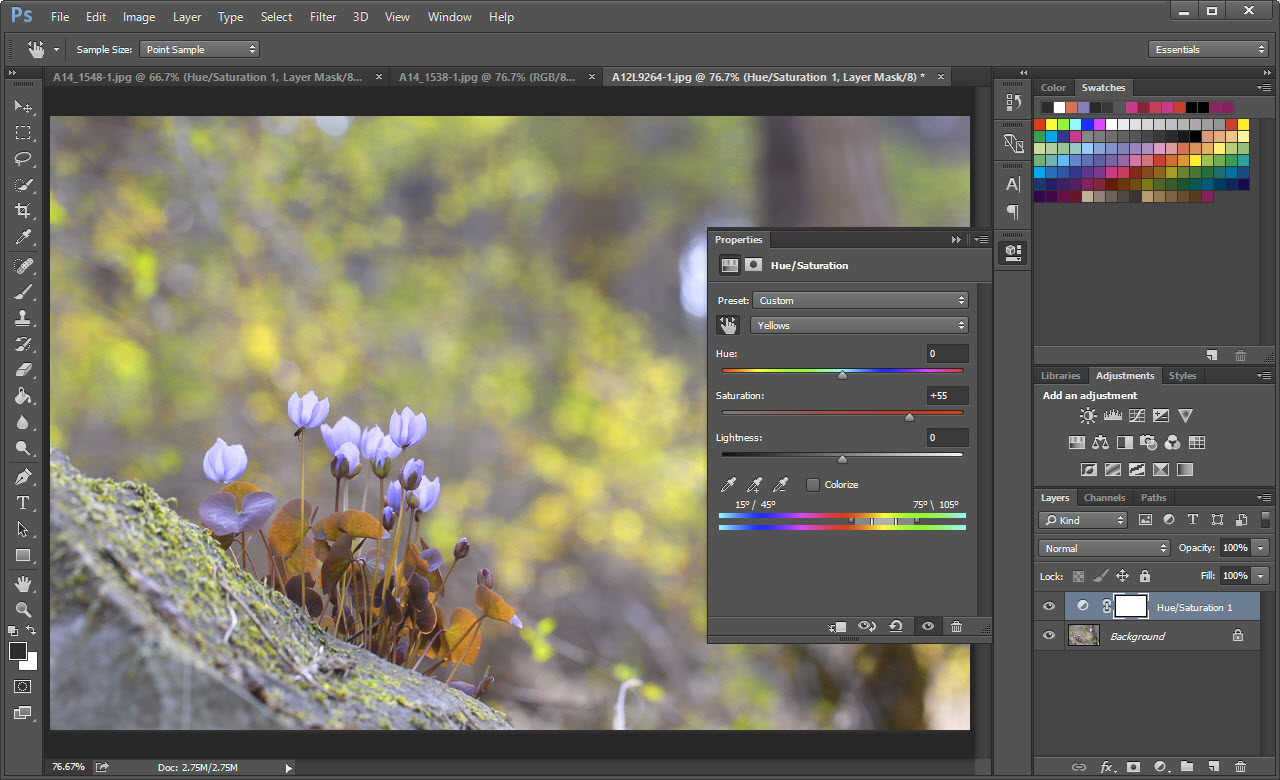Select the Clone Stamp tool
This screenshot has width=1280, height=780.
coord(23,318)
